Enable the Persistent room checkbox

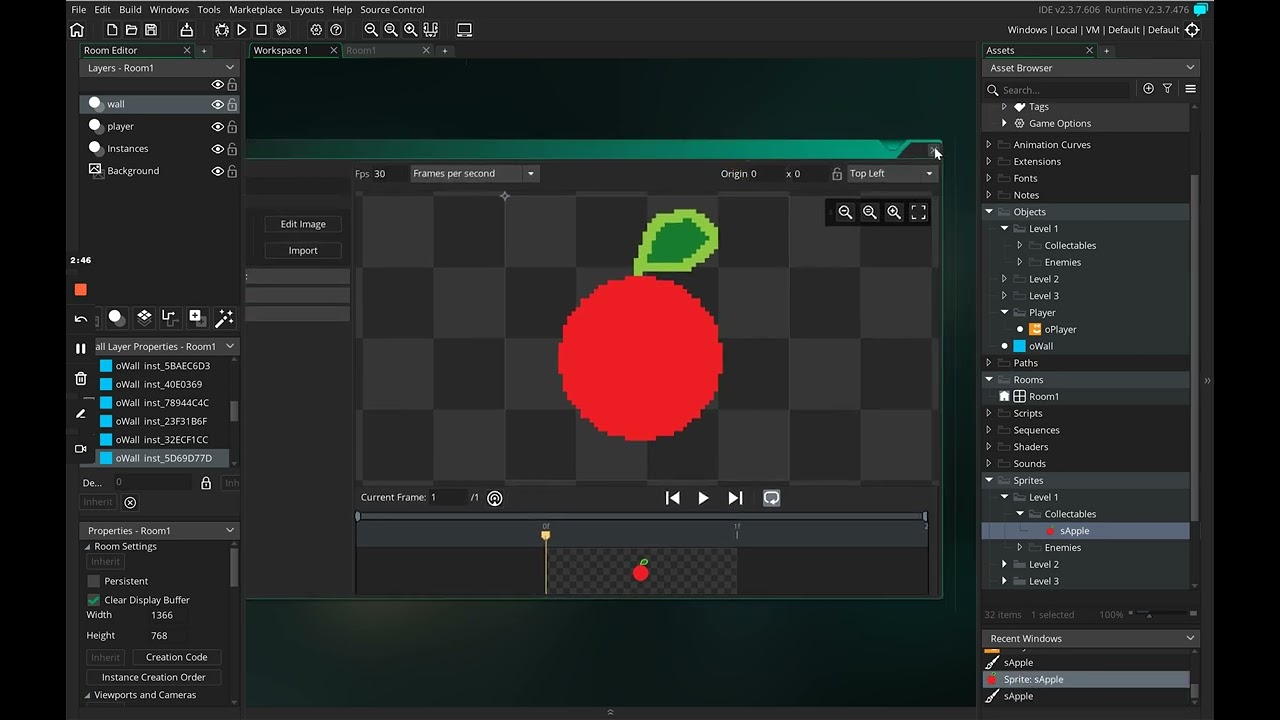[x=94, y=581]
